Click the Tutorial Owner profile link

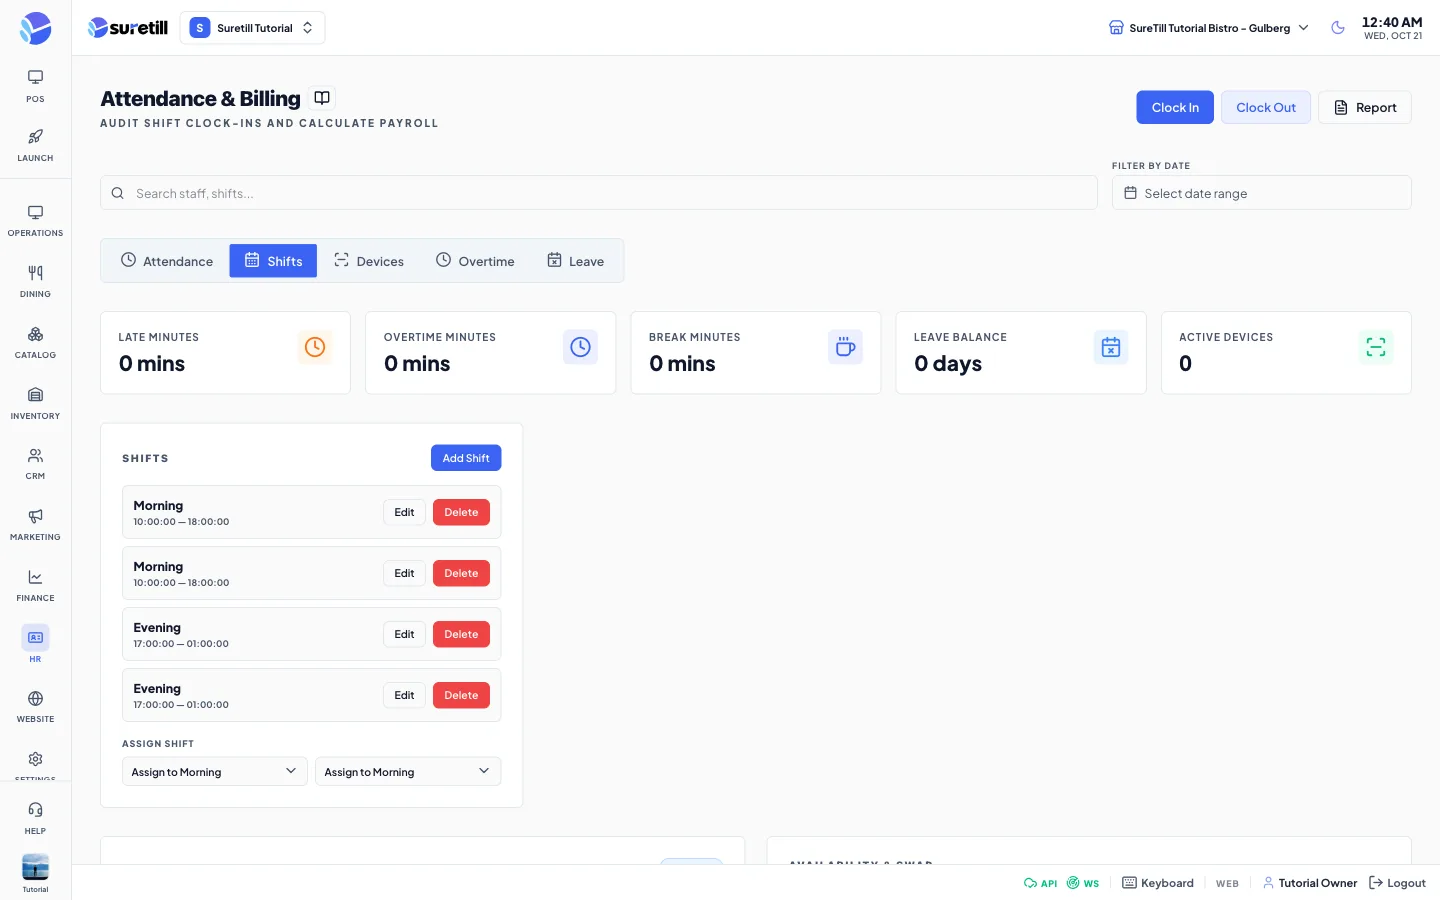click(1310, 883)
